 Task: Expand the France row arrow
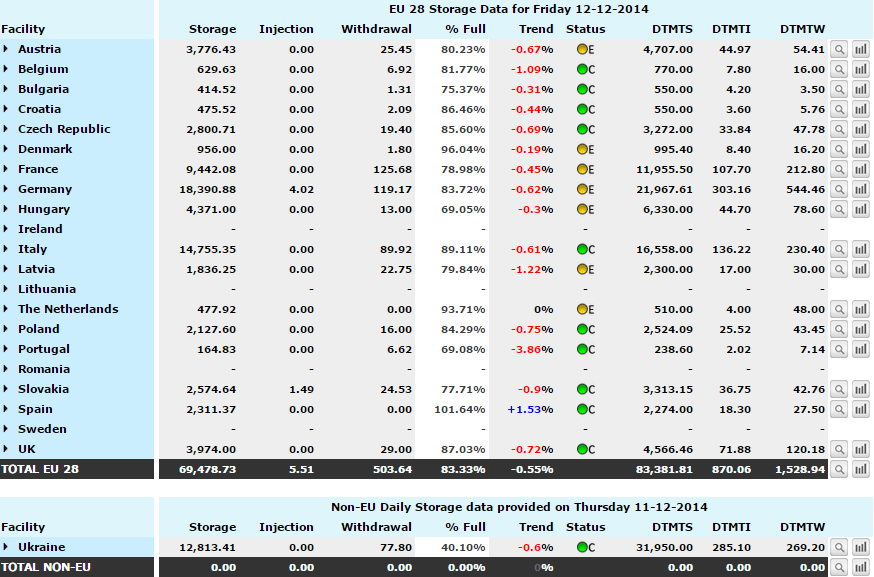tap(6, 169)
